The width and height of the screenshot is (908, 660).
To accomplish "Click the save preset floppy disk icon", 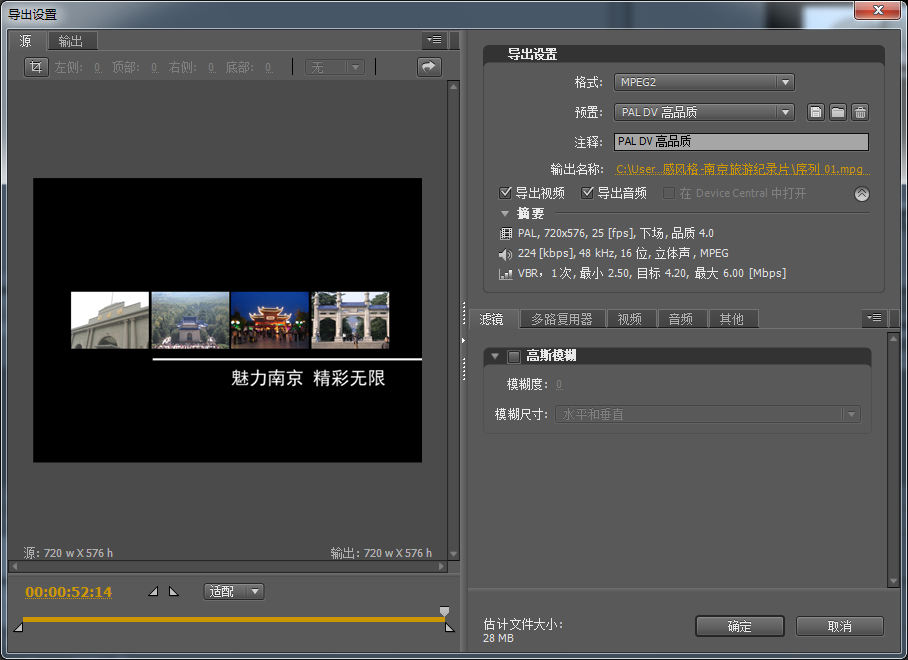I will click(x=817, y=112).
